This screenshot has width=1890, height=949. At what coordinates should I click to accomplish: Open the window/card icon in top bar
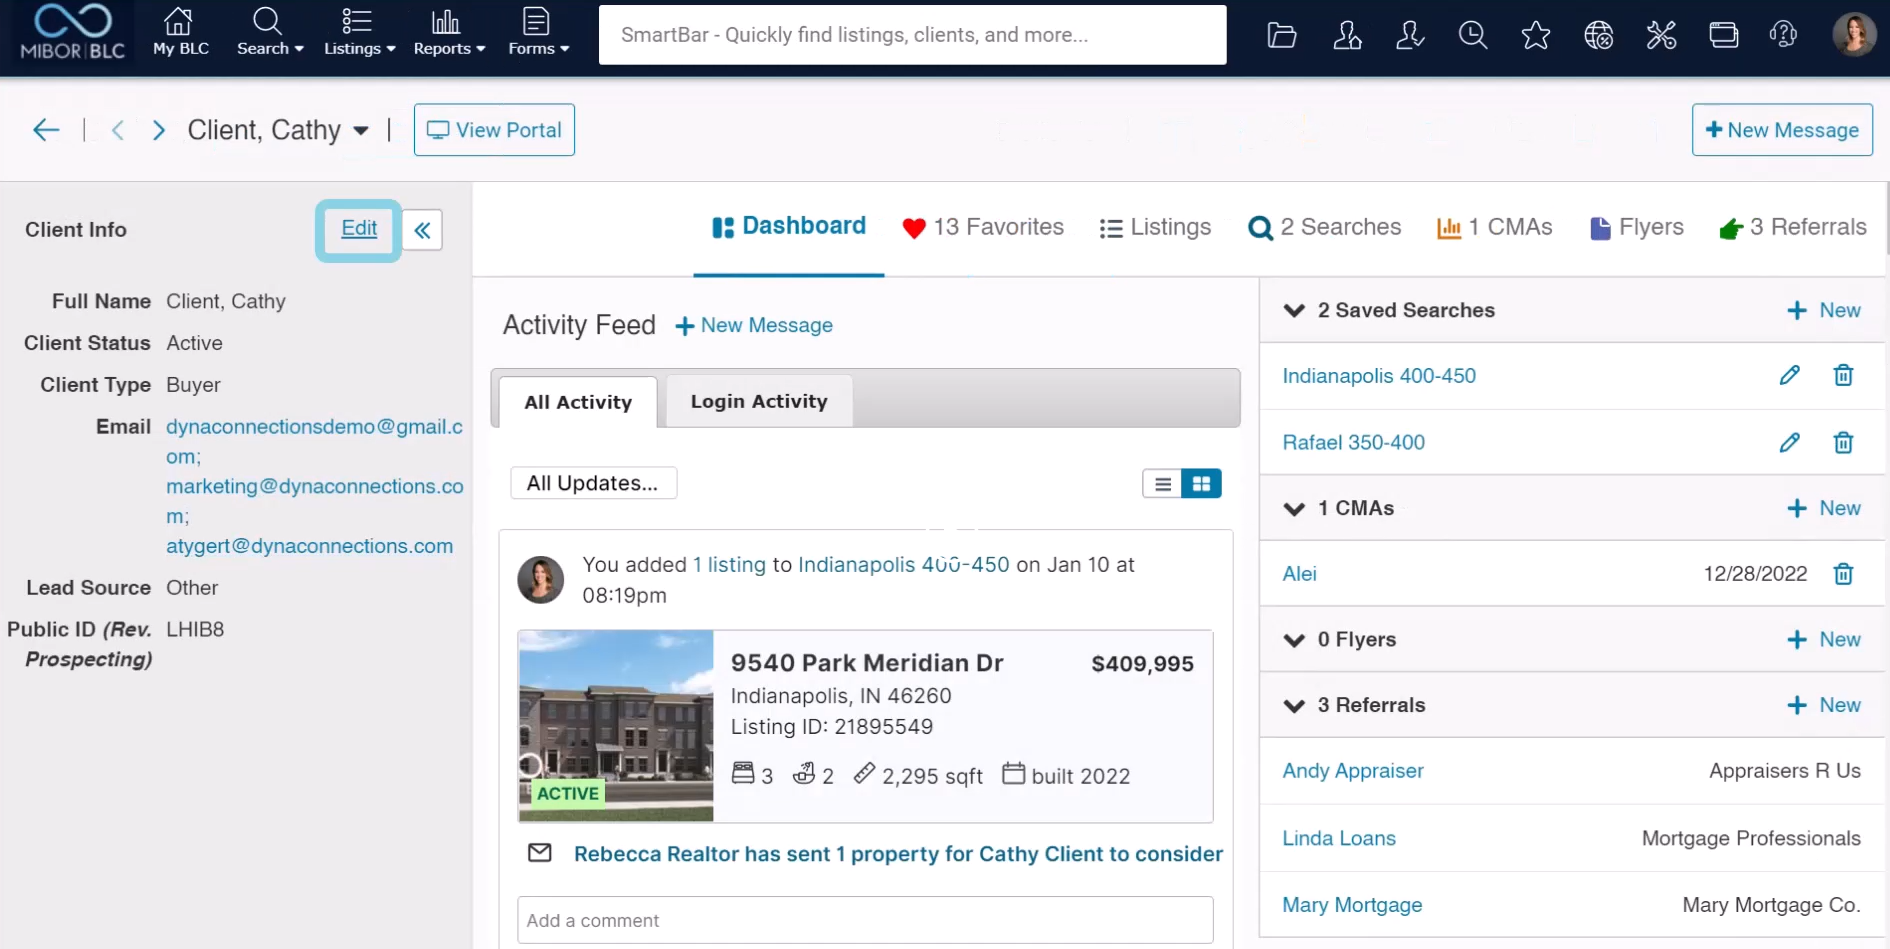point(1724,36)
